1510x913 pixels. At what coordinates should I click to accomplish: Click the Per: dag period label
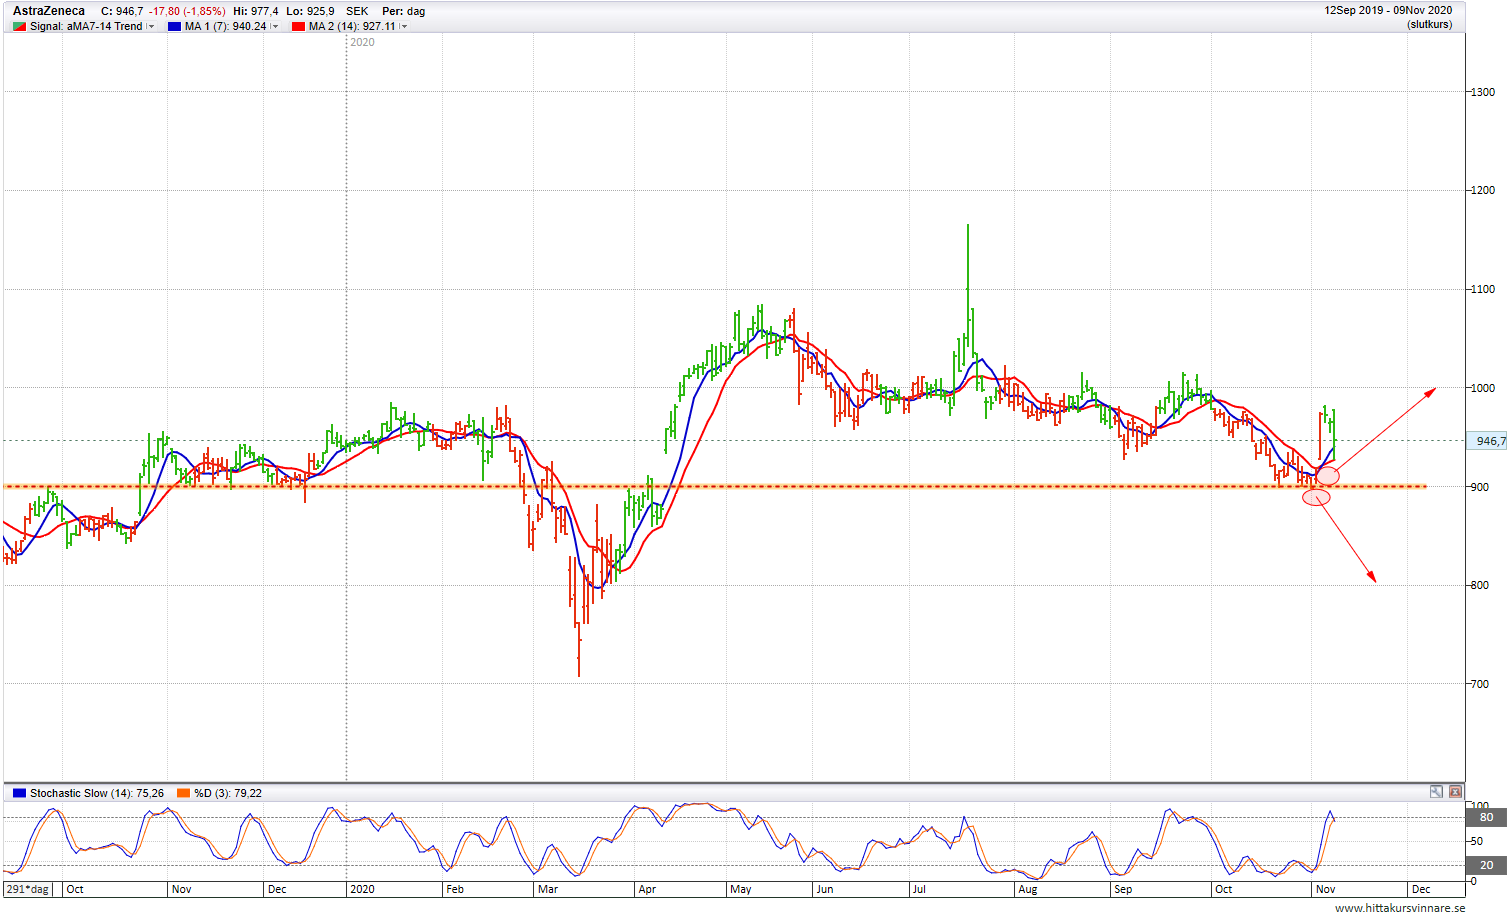pyautogui.click(x=403, y=11)
